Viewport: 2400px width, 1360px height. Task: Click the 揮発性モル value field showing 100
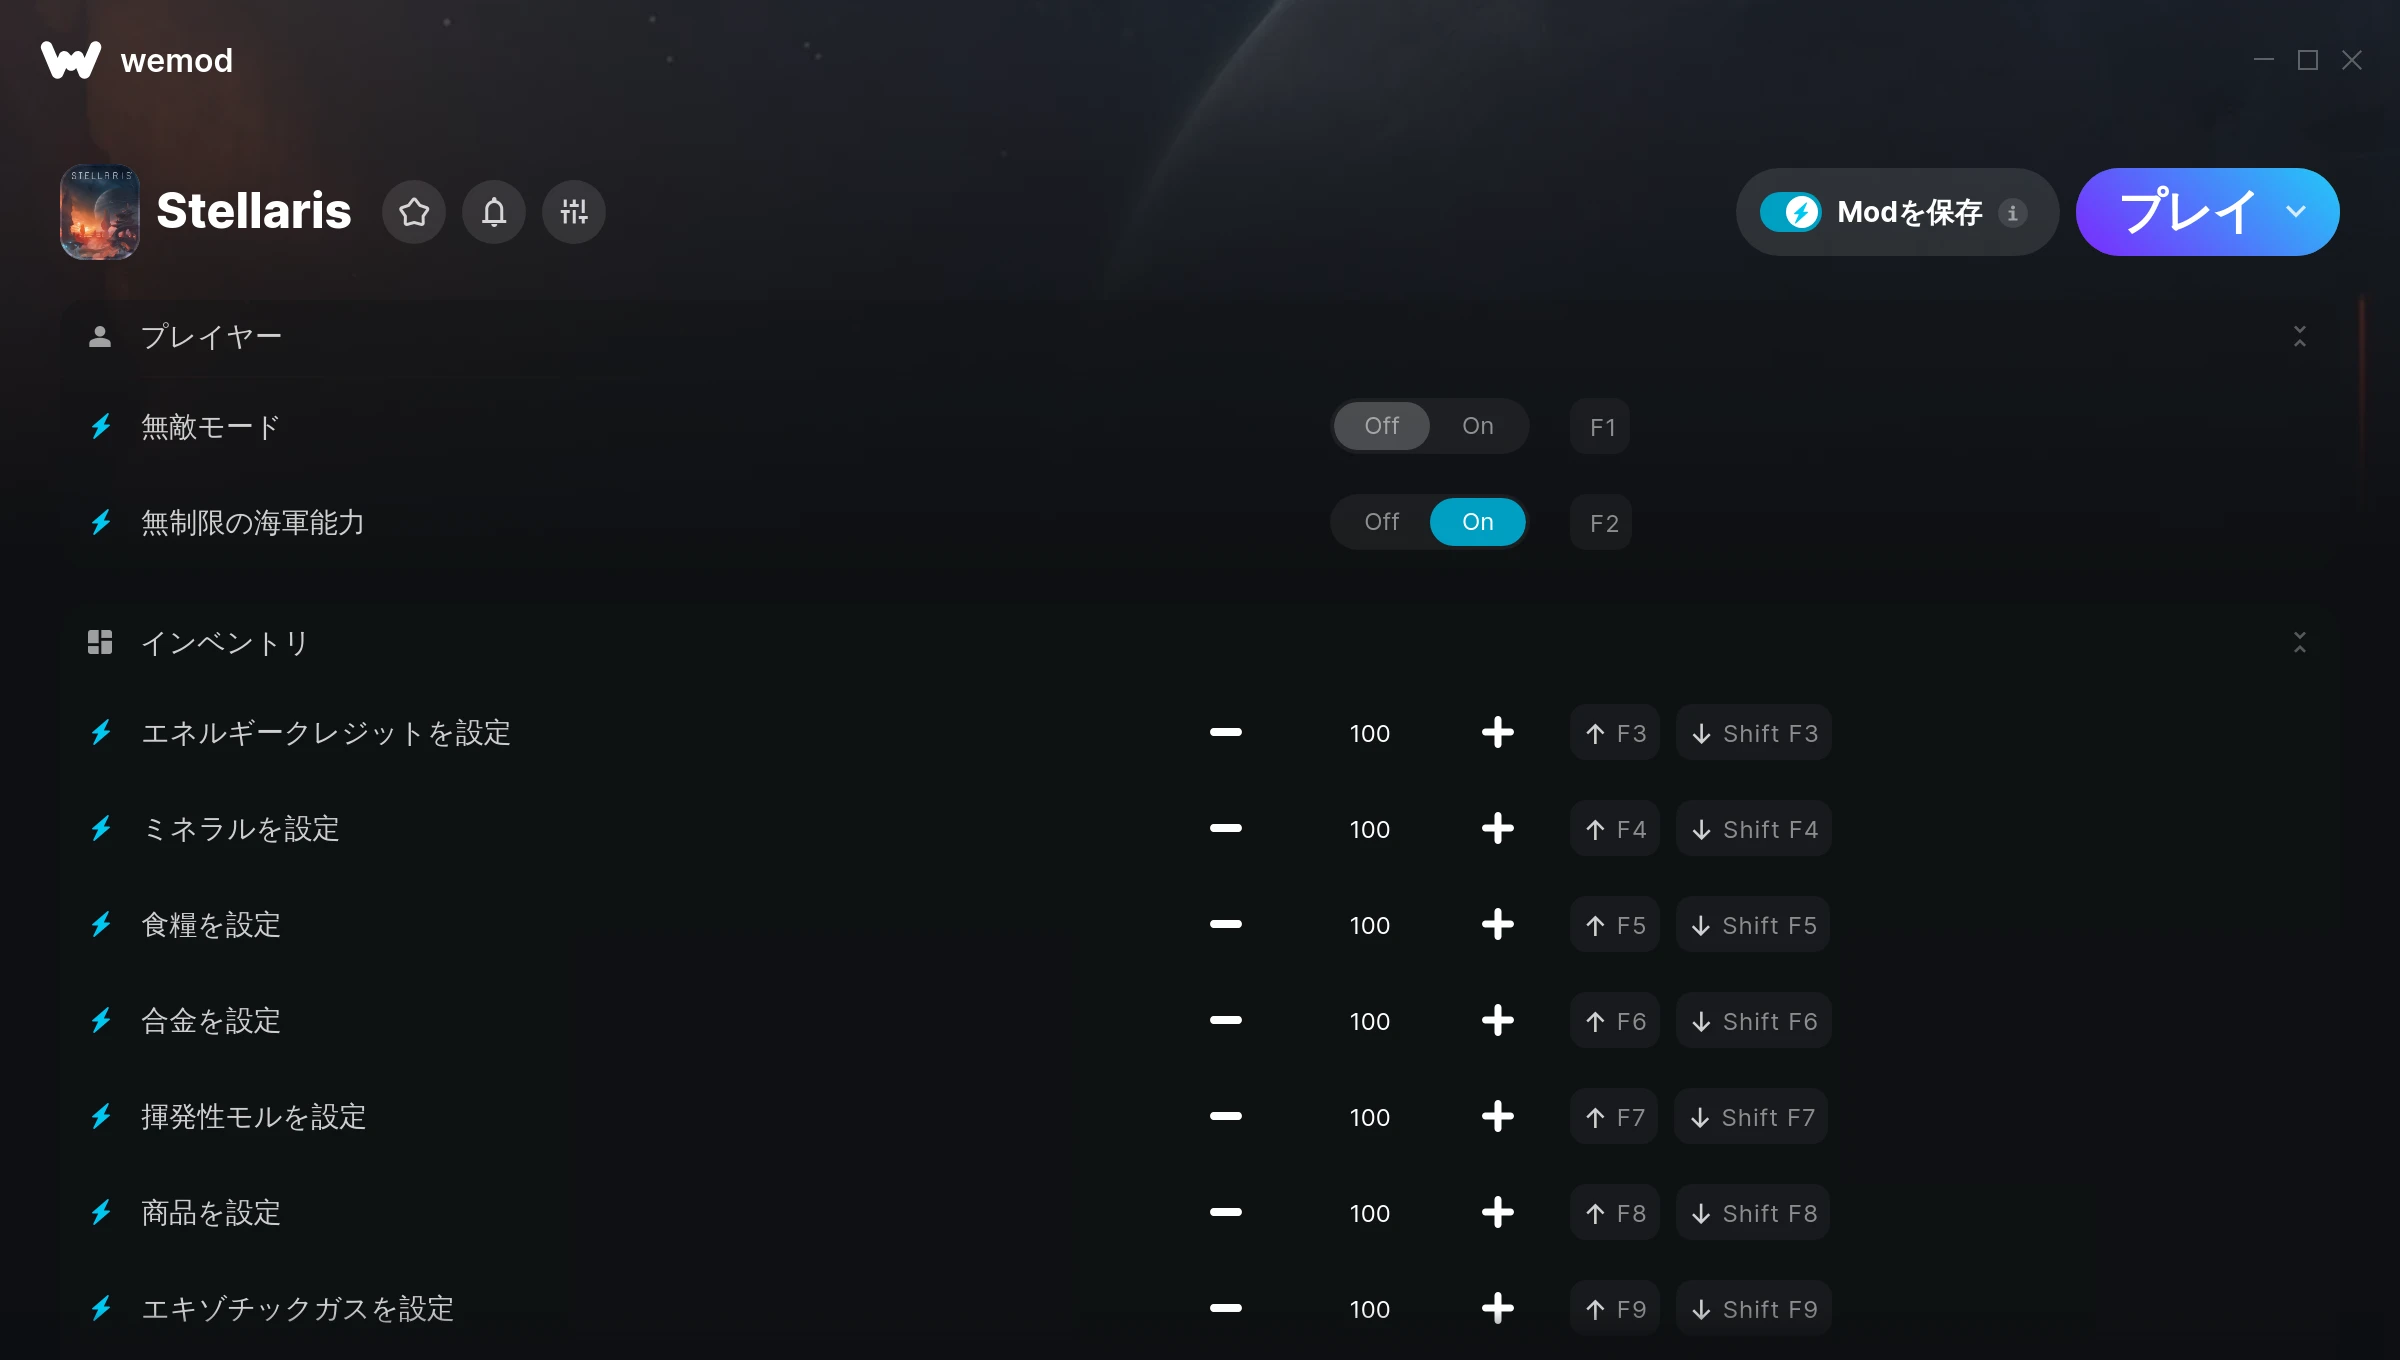click(x=1370, y=1117)
